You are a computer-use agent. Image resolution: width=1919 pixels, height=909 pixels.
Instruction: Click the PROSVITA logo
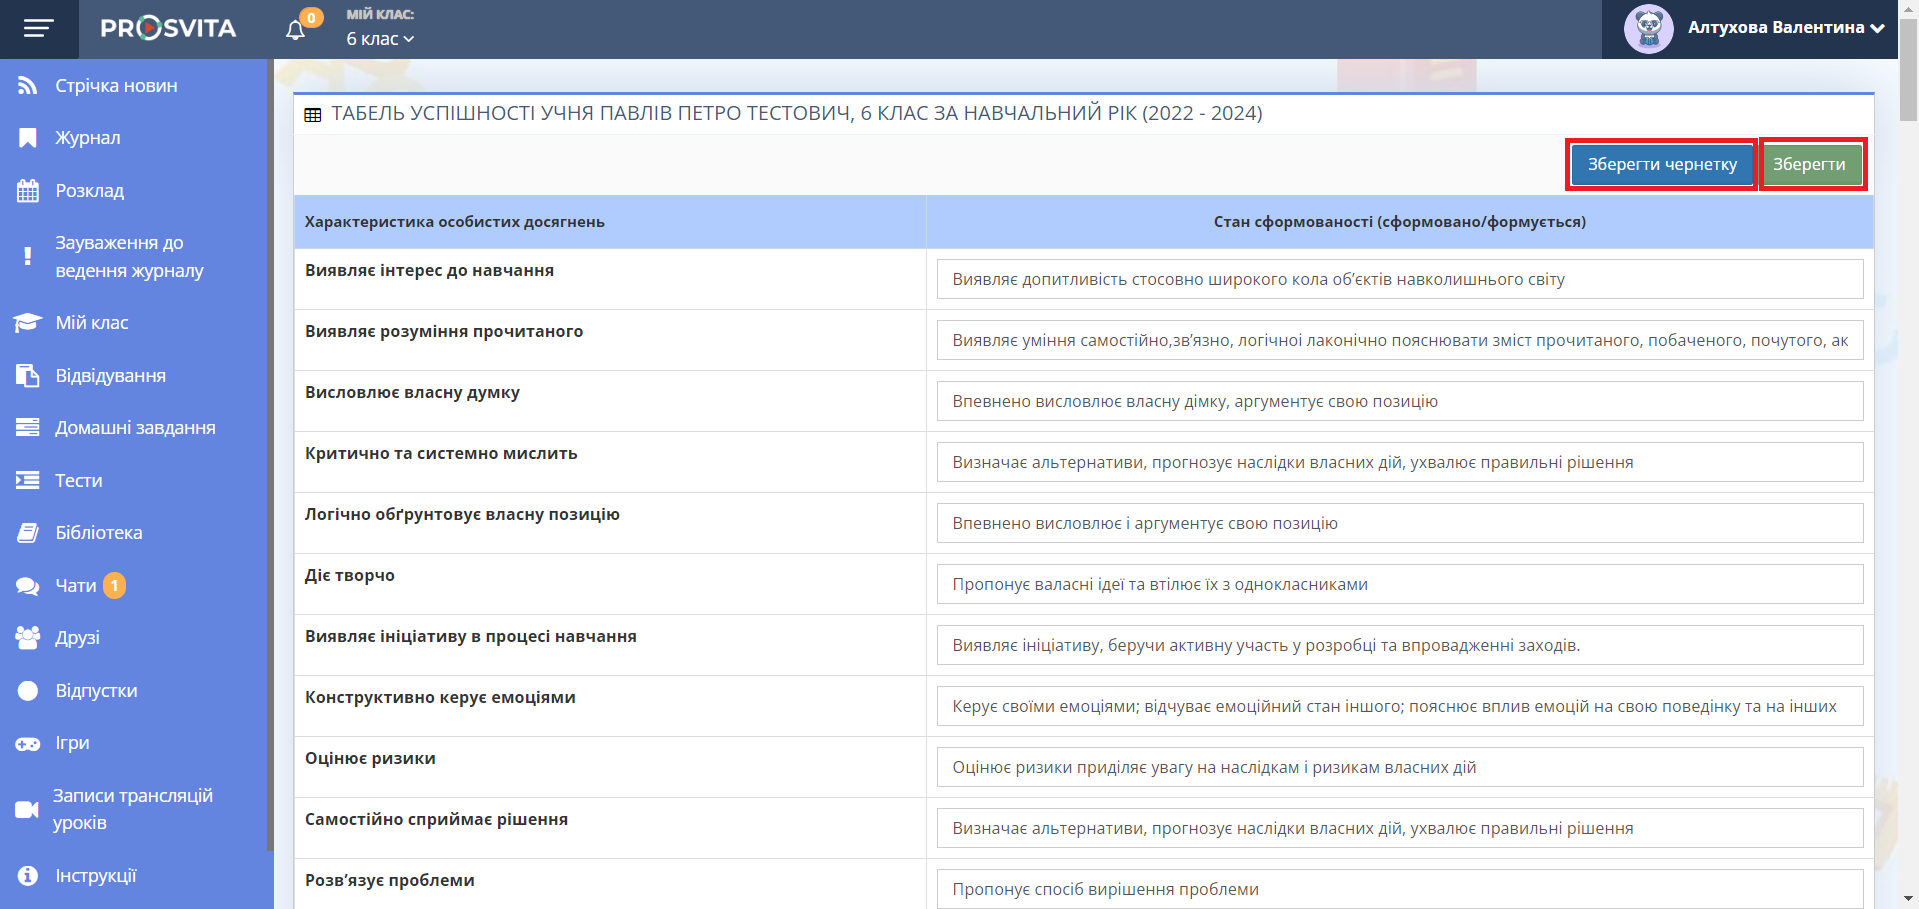point(168,29)
